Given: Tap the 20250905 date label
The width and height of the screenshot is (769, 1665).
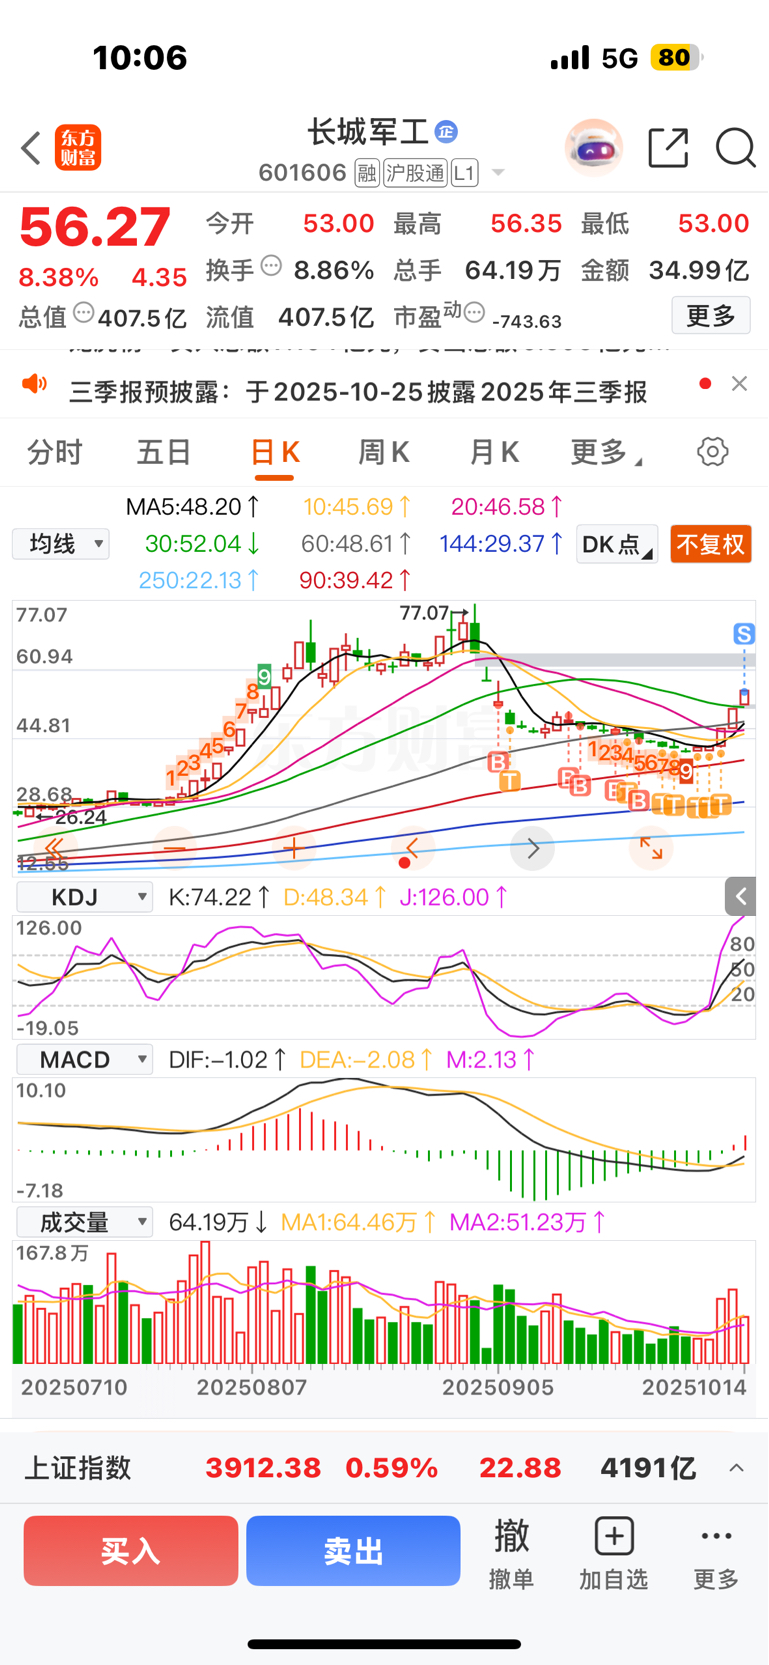Looking at the screenshot, I should 498,1387.
